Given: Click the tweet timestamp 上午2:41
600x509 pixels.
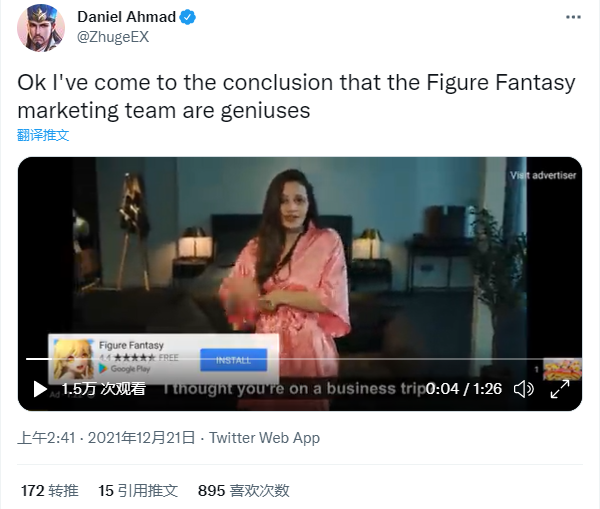Looking at the screenshot, I should click(x=46, y=438).
